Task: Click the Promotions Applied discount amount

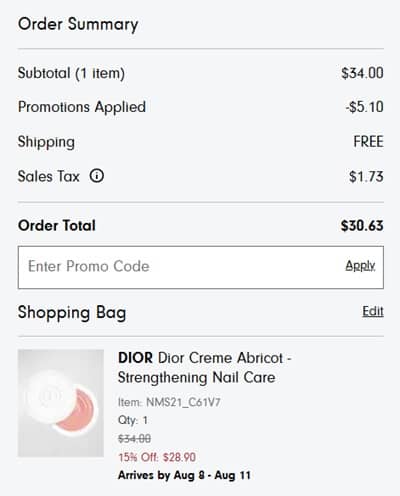Action: tap(365, 107)
